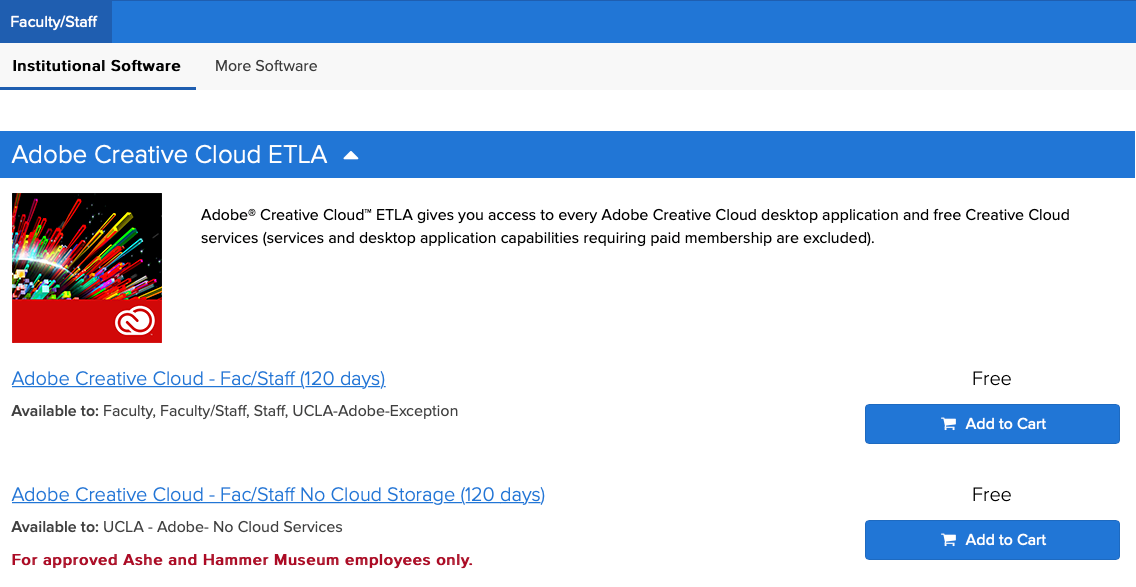This screenshot has height=587, width=1136.
Task: Click the Adobe Creative Cloud product image
Action: point(87,268)
